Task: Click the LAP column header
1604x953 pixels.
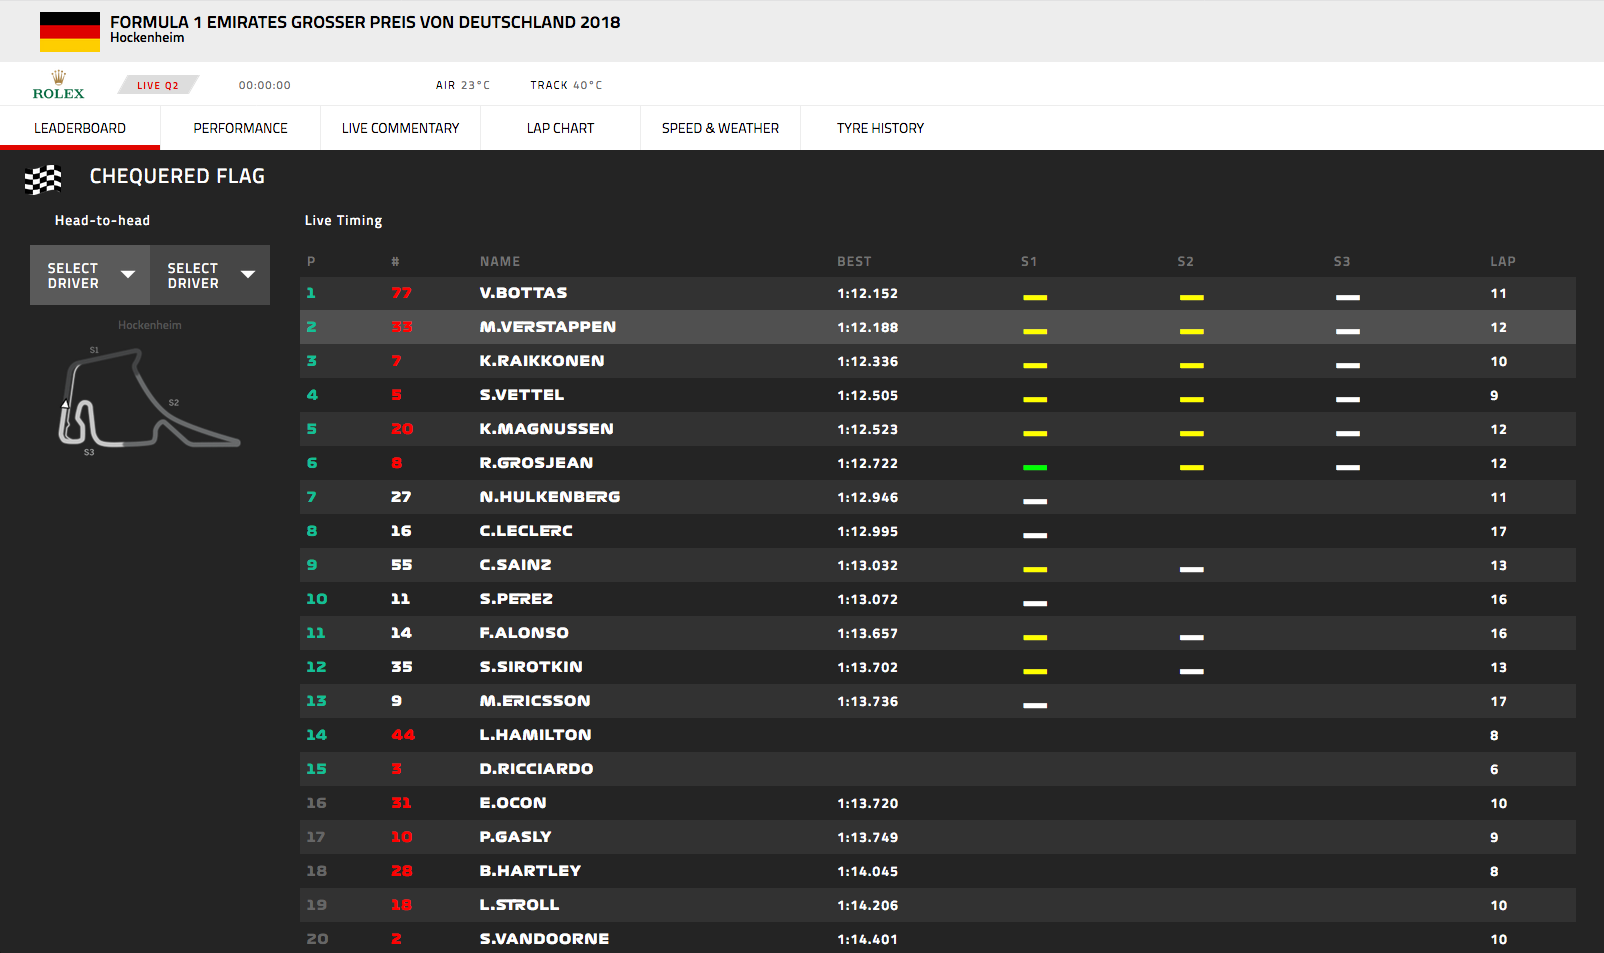Action: (1502, 261)
